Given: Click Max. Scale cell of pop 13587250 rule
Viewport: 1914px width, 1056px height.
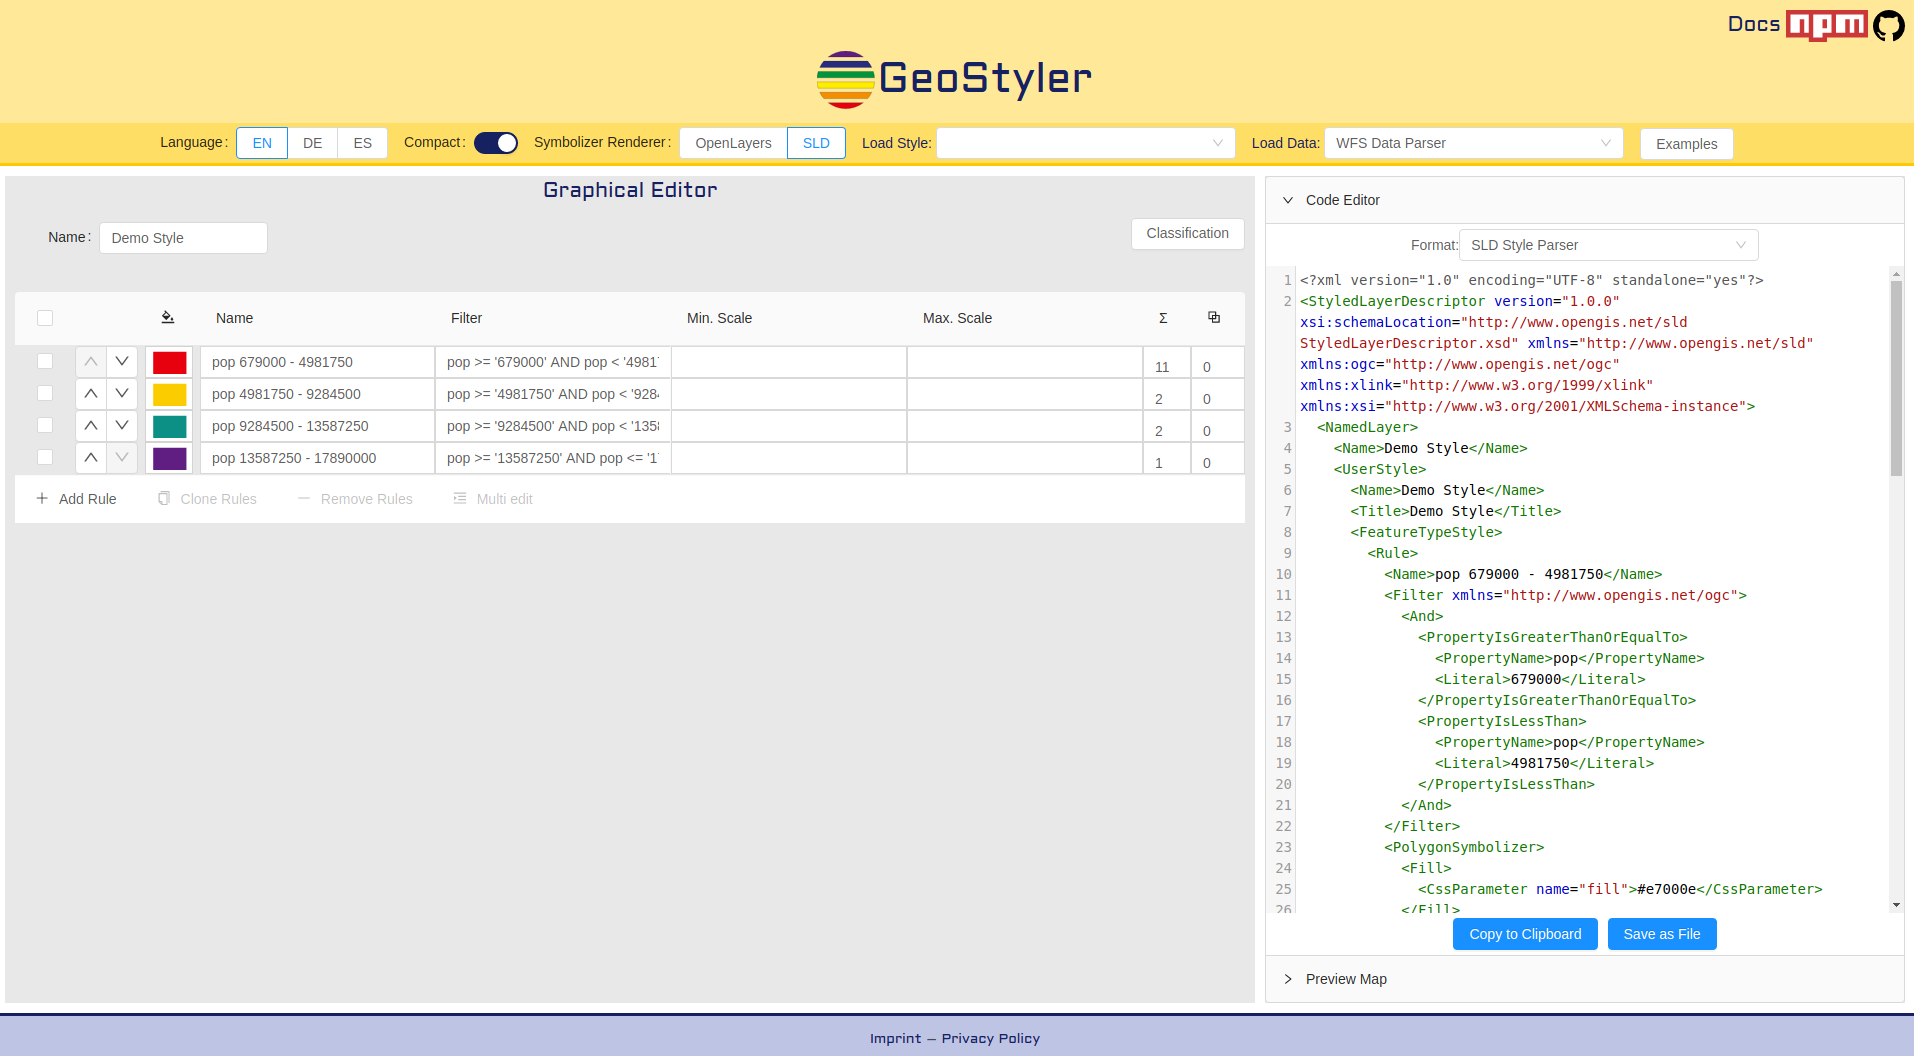Looking at the screenshot, I should (x=1025, y=458).
